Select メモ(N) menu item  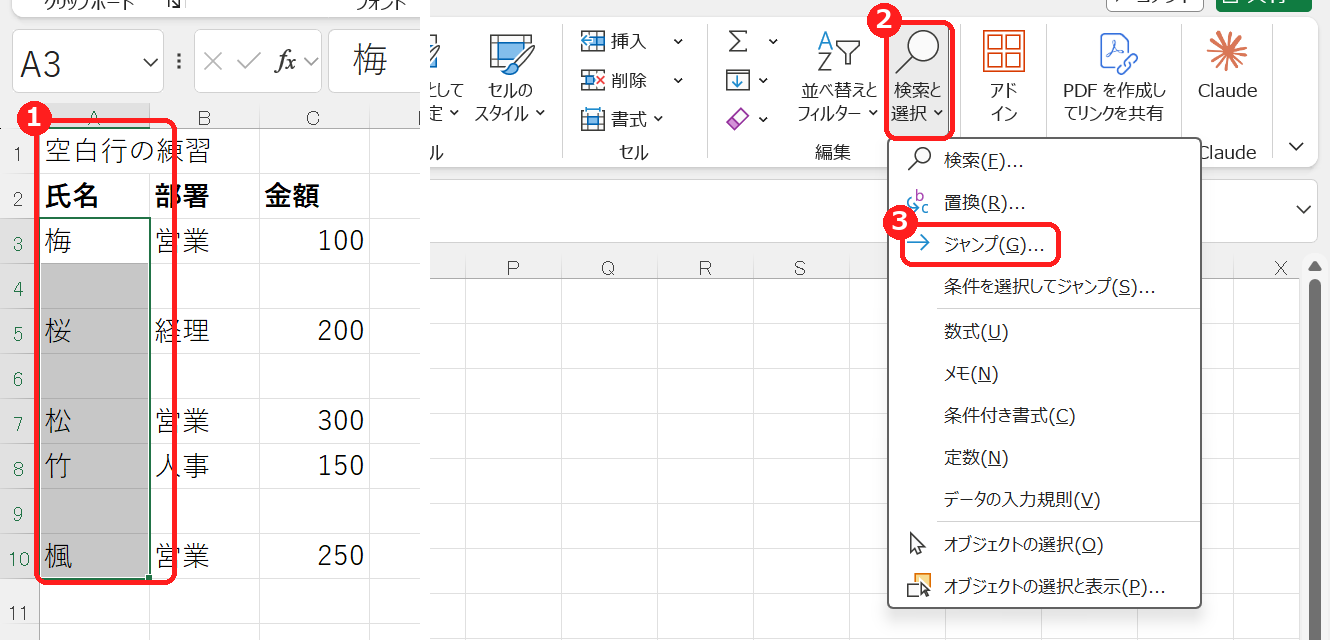click(x=1044, y=373)
